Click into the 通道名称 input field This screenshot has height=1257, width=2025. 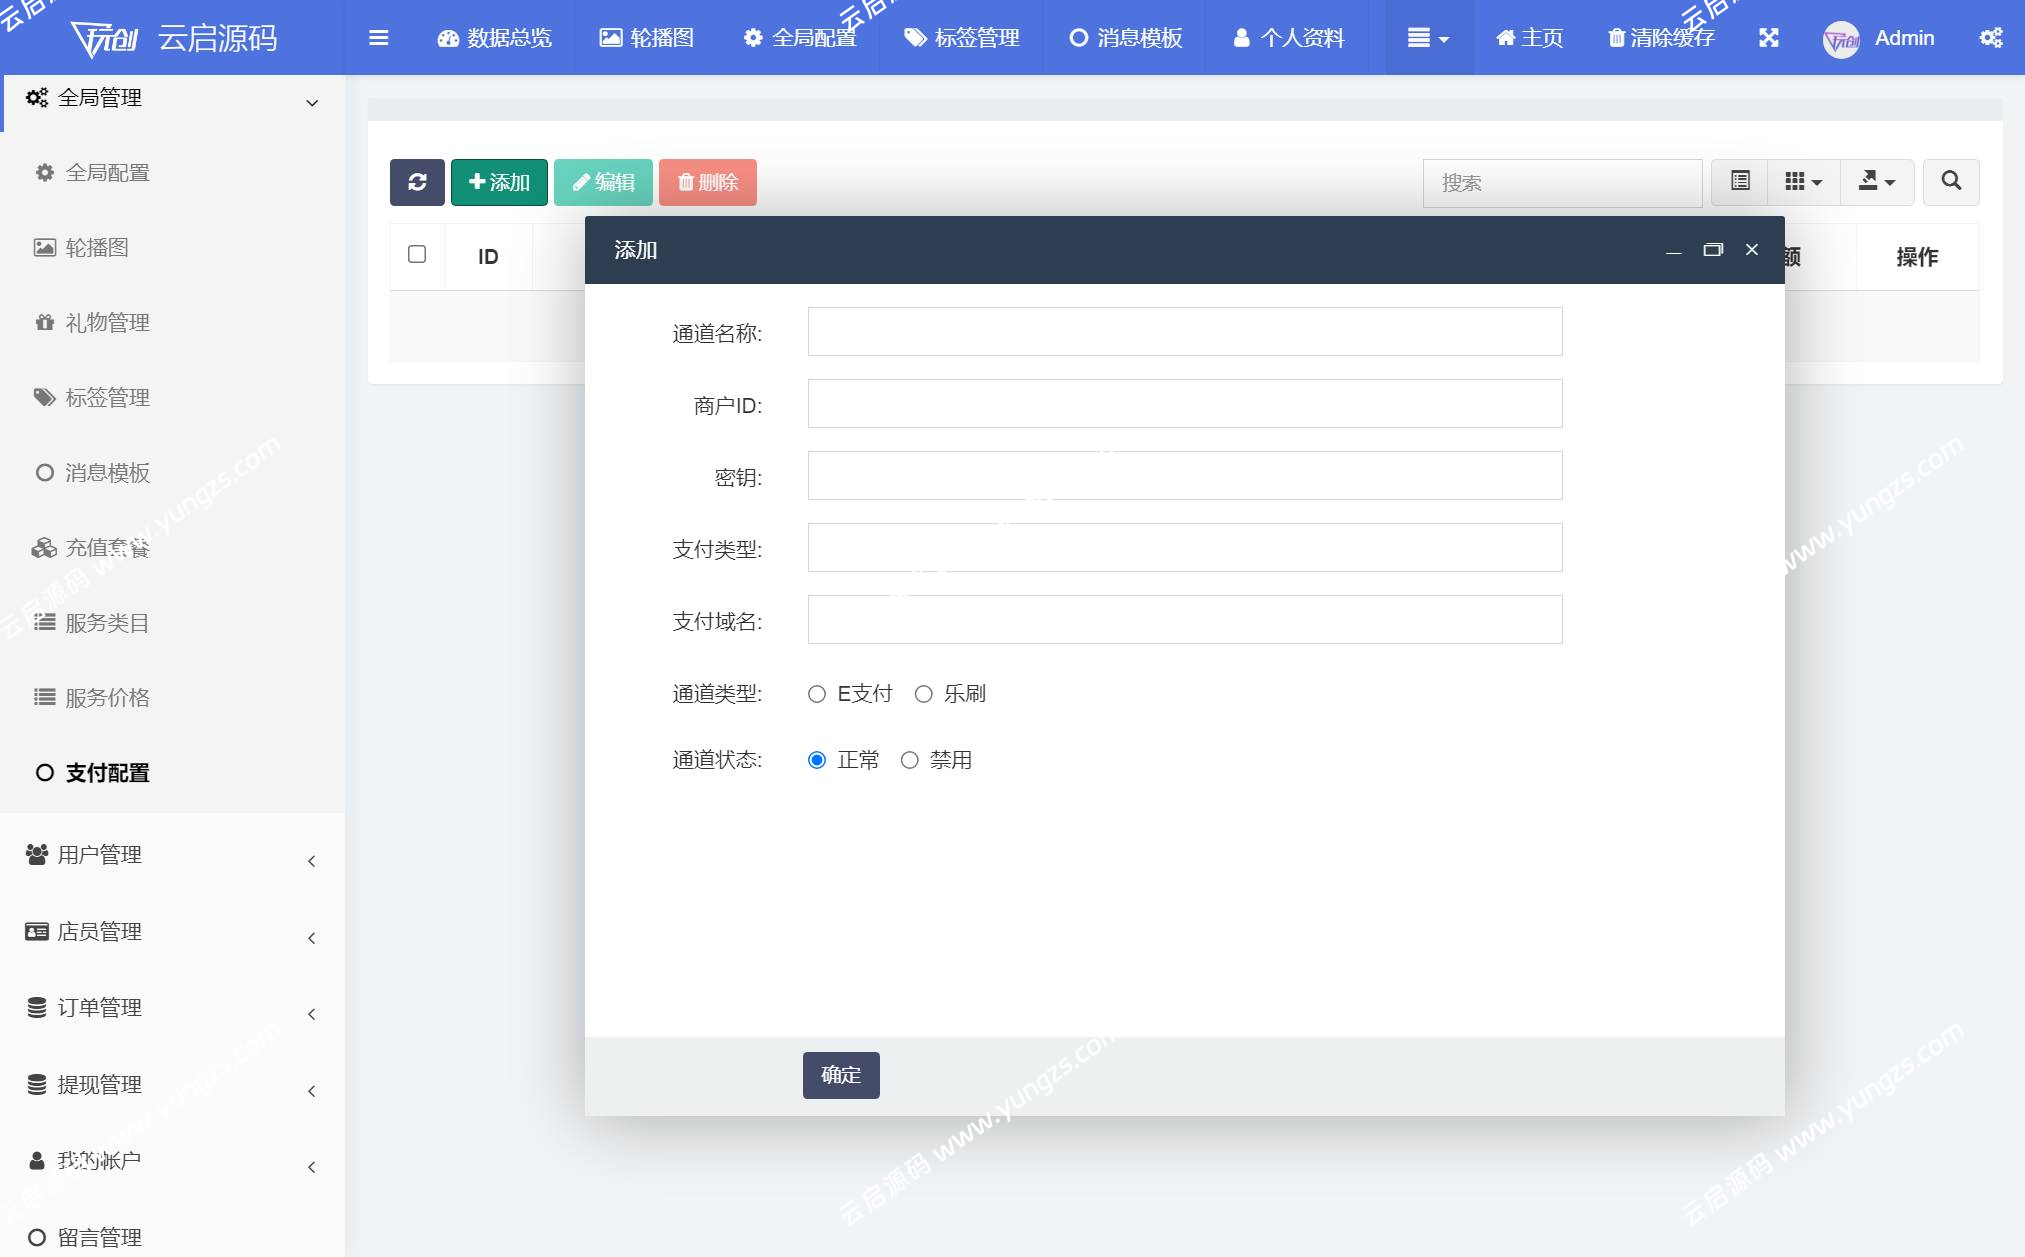tap(1184, 331)
